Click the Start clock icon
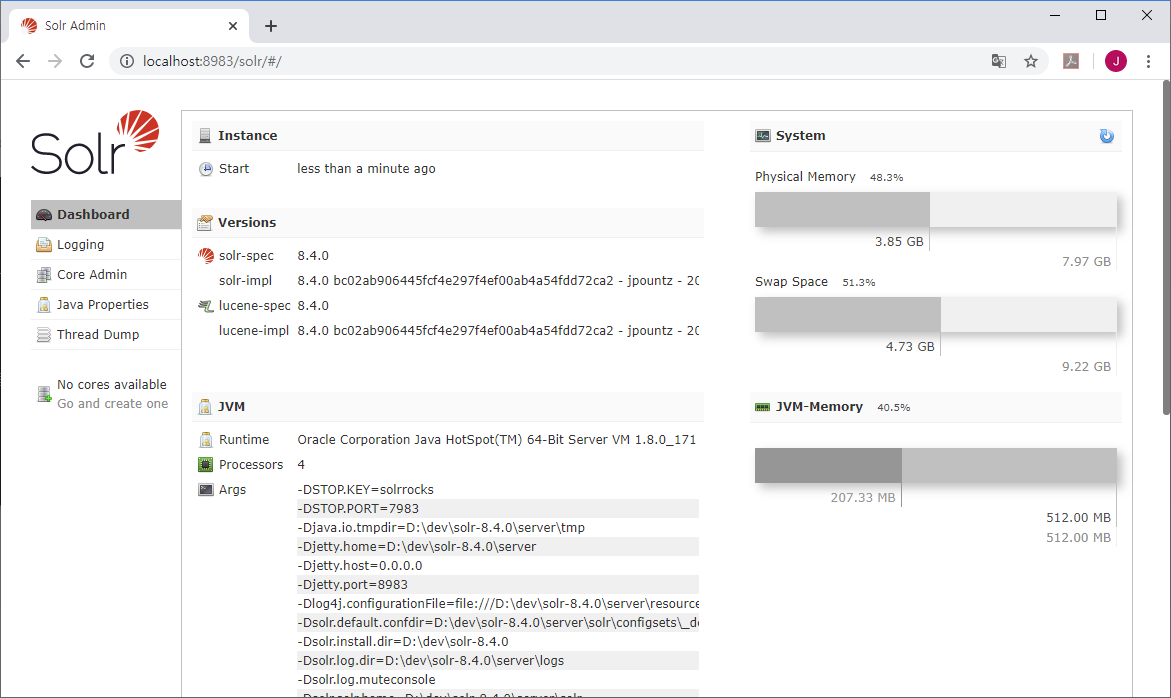Image resolution: width=1171 pixels, height=698 pixels. [205, 169]
